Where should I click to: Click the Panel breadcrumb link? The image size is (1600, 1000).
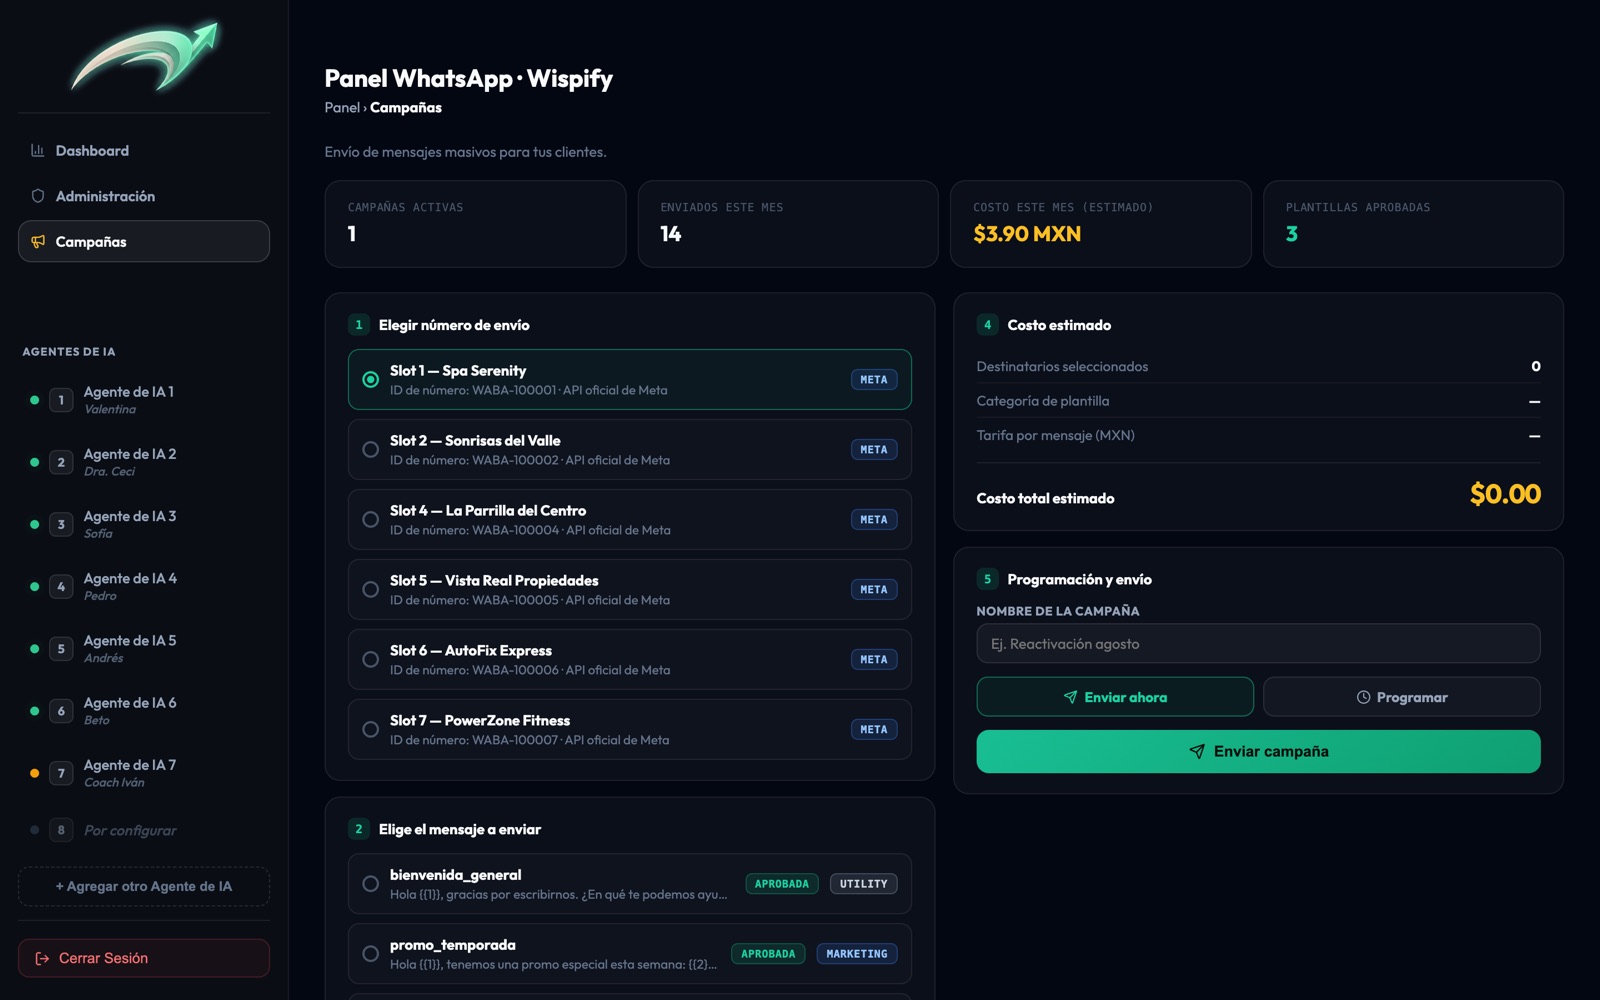[342, 108]
